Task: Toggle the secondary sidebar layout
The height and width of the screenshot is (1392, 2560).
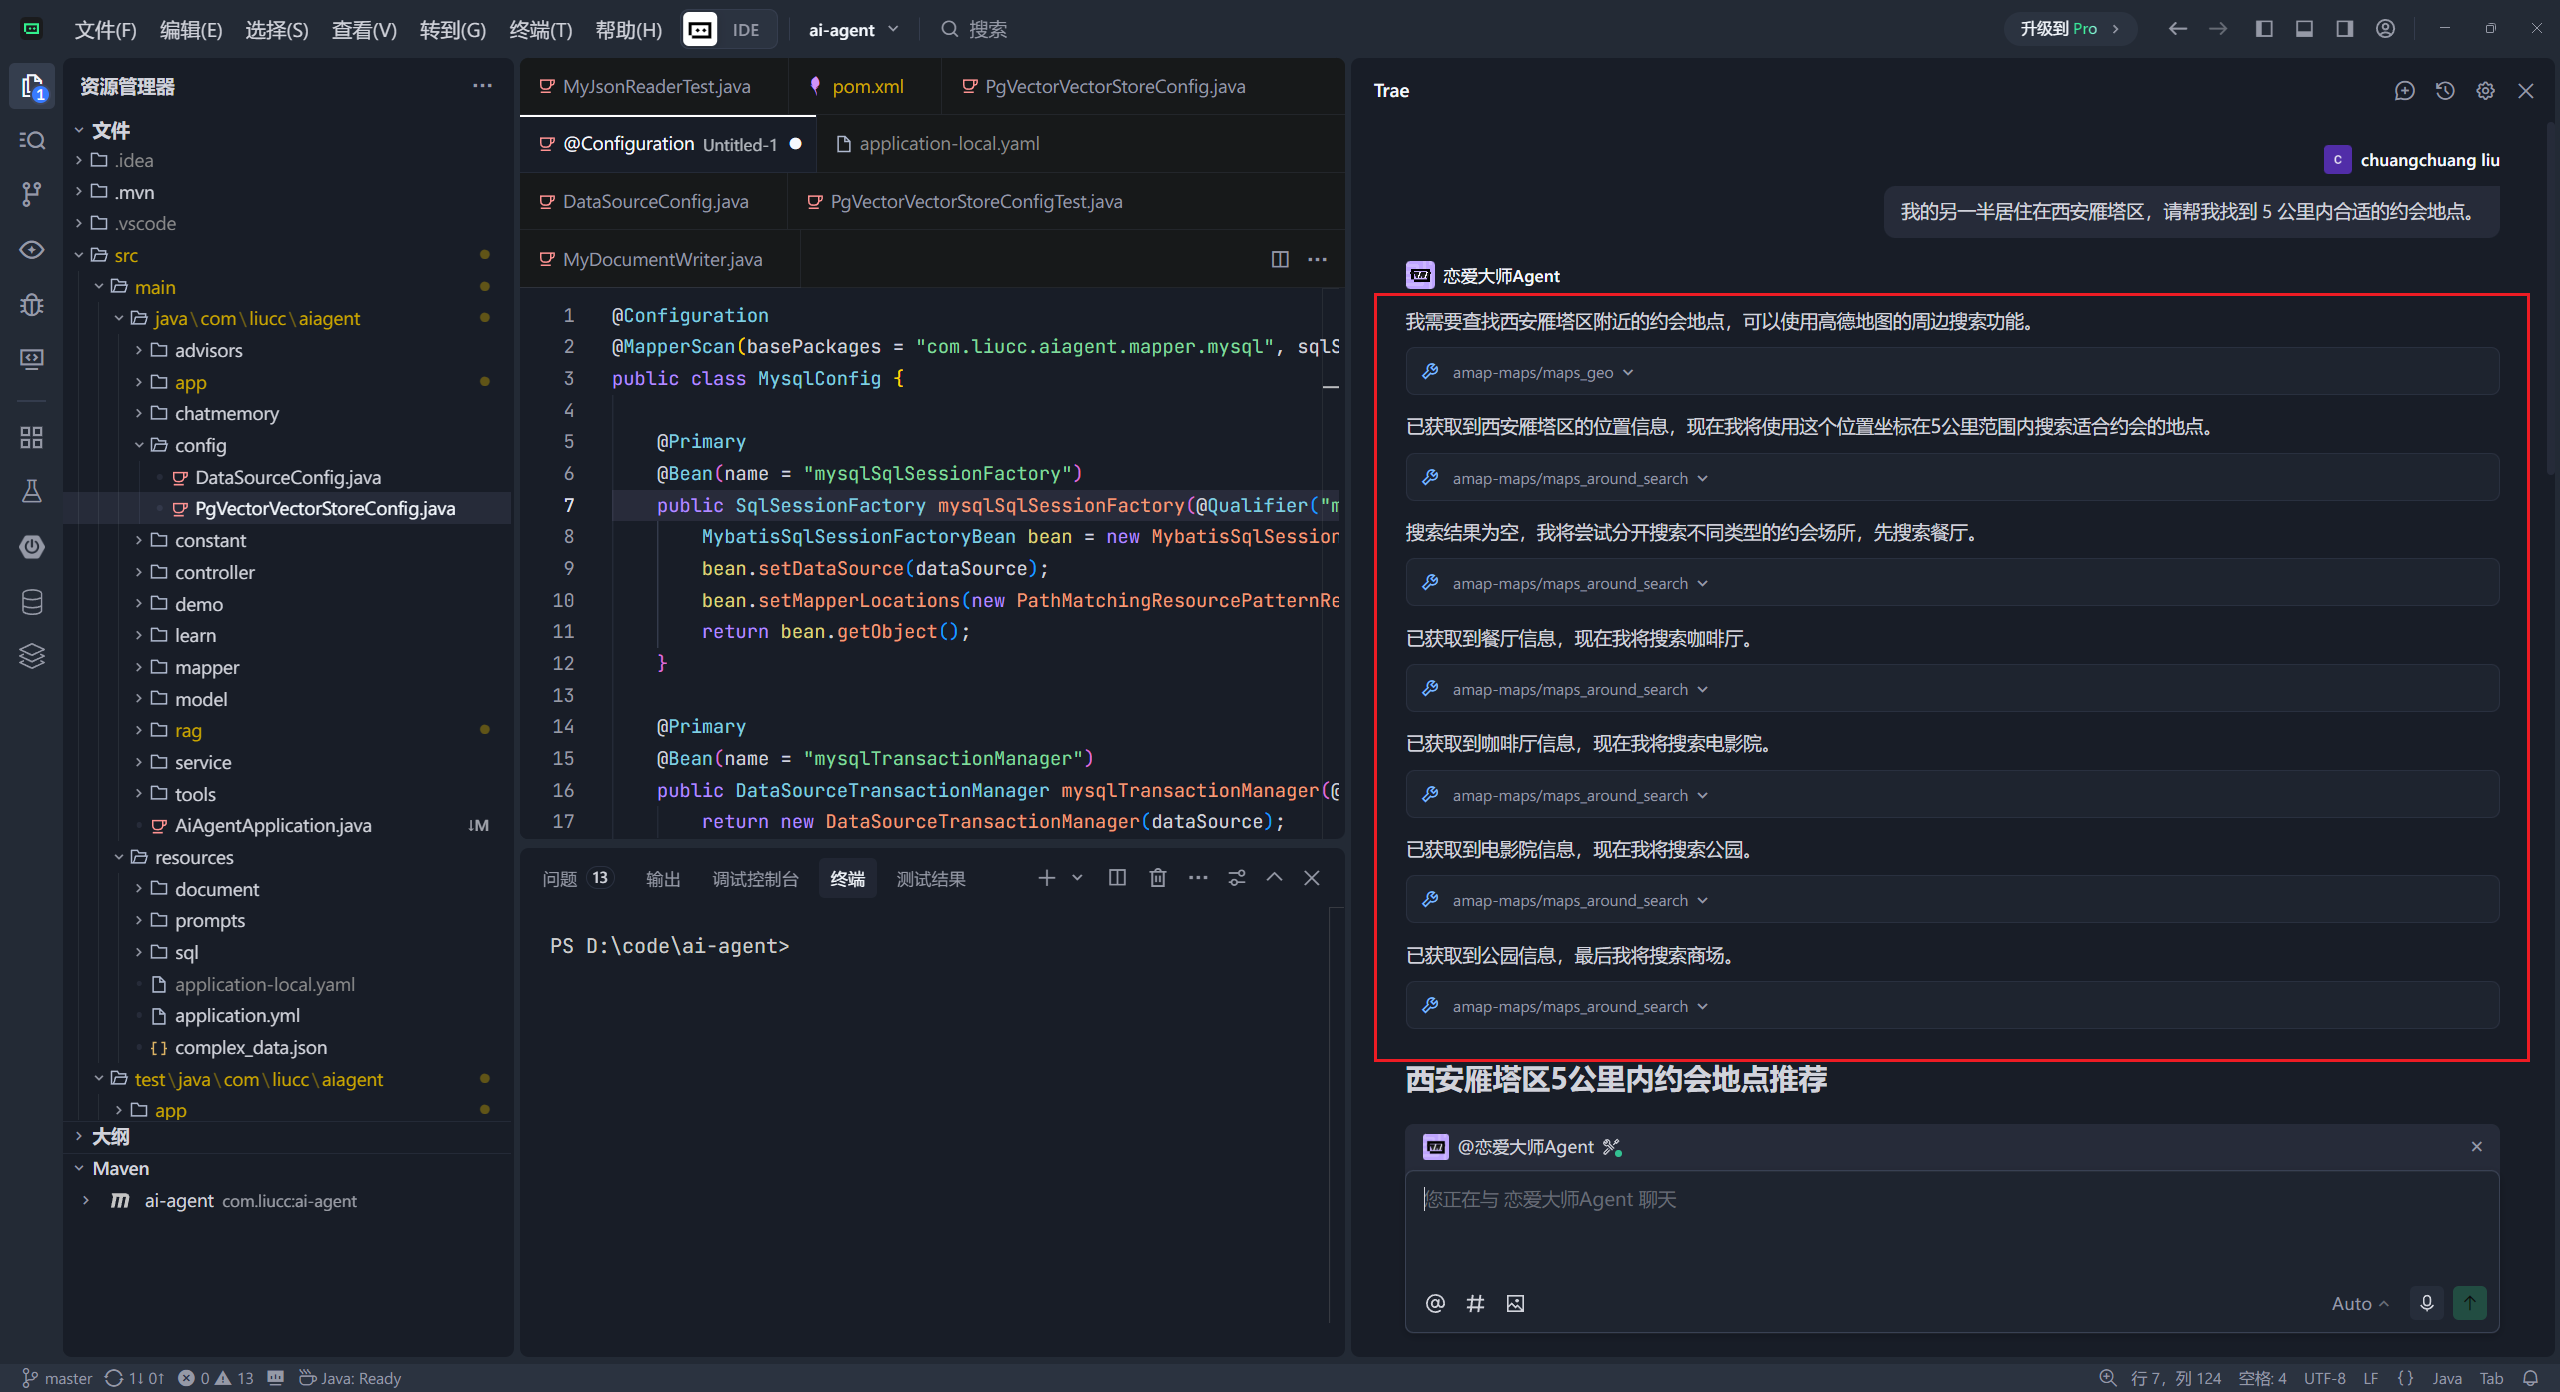Action: (x=2345, y=29)
